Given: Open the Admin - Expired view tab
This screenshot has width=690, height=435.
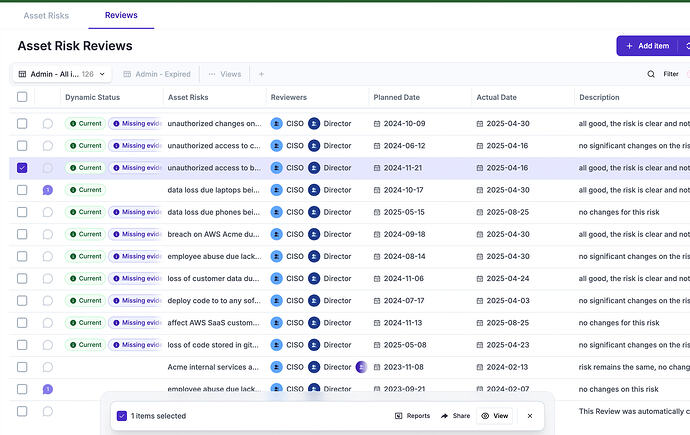Looking at the screenshot, I should tap(157, 74).
